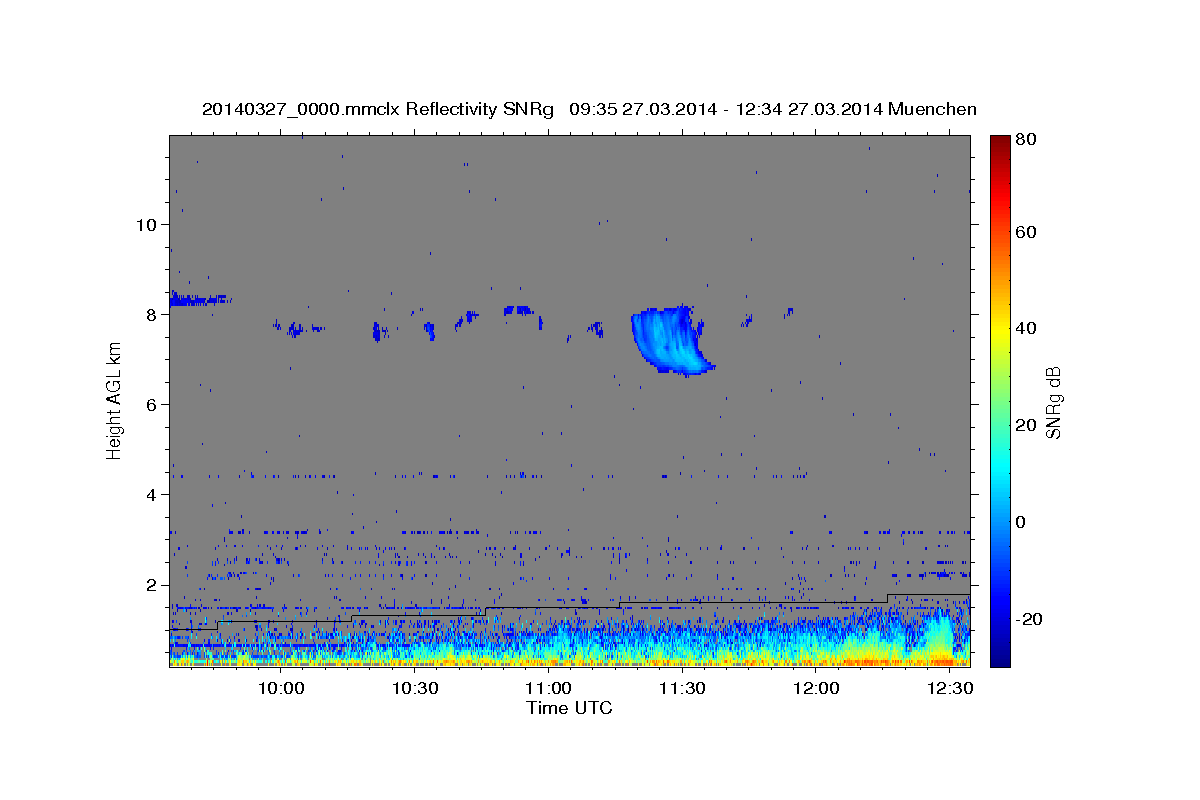This screenshot has height=800, width=1200.
Task: Click the colorbar value label '40'
Action: pyautogui.click(x=1025, y=328)
